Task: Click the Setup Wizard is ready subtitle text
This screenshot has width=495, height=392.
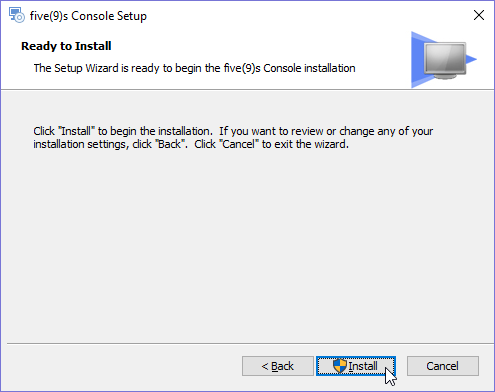Action: [x=194, y=68]
